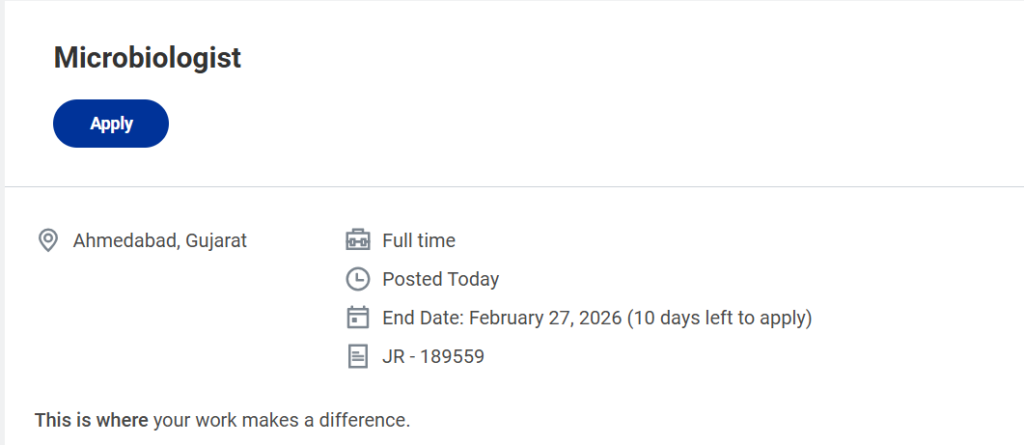The width and height of the screenshot is (1024, 445).
Task: Click the word Today in posting info
Action: pos(473,279)
